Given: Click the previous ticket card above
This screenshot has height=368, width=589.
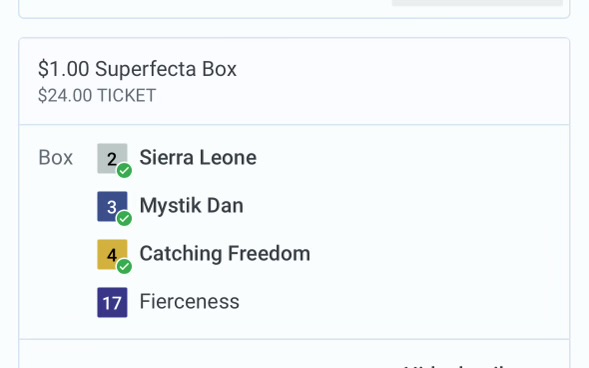Looking at the screenshot, I should pyautogui.click(x=294, y=9).
